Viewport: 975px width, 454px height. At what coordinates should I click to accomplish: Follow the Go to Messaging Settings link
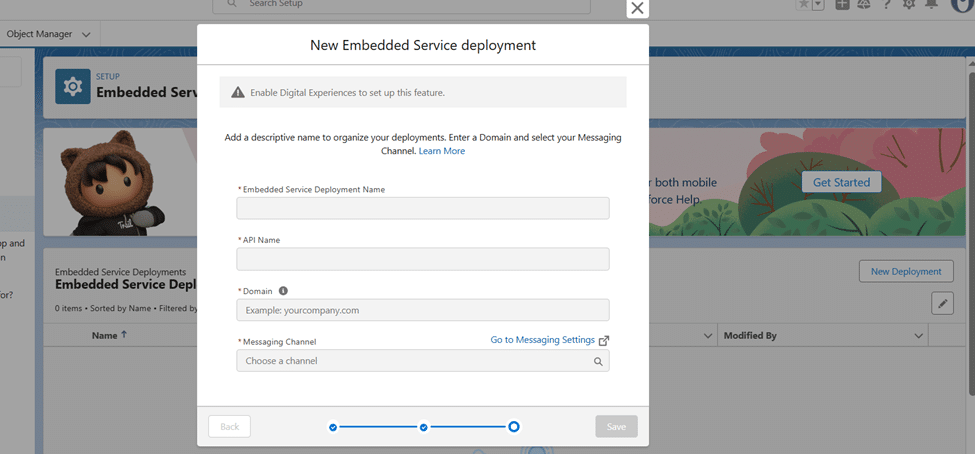(543, 340)
